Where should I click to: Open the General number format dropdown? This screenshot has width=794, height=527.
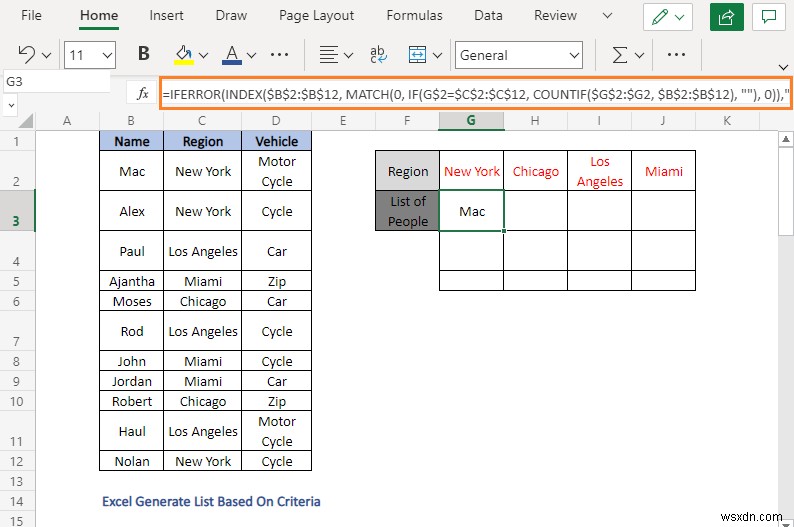tap(519, 55)
